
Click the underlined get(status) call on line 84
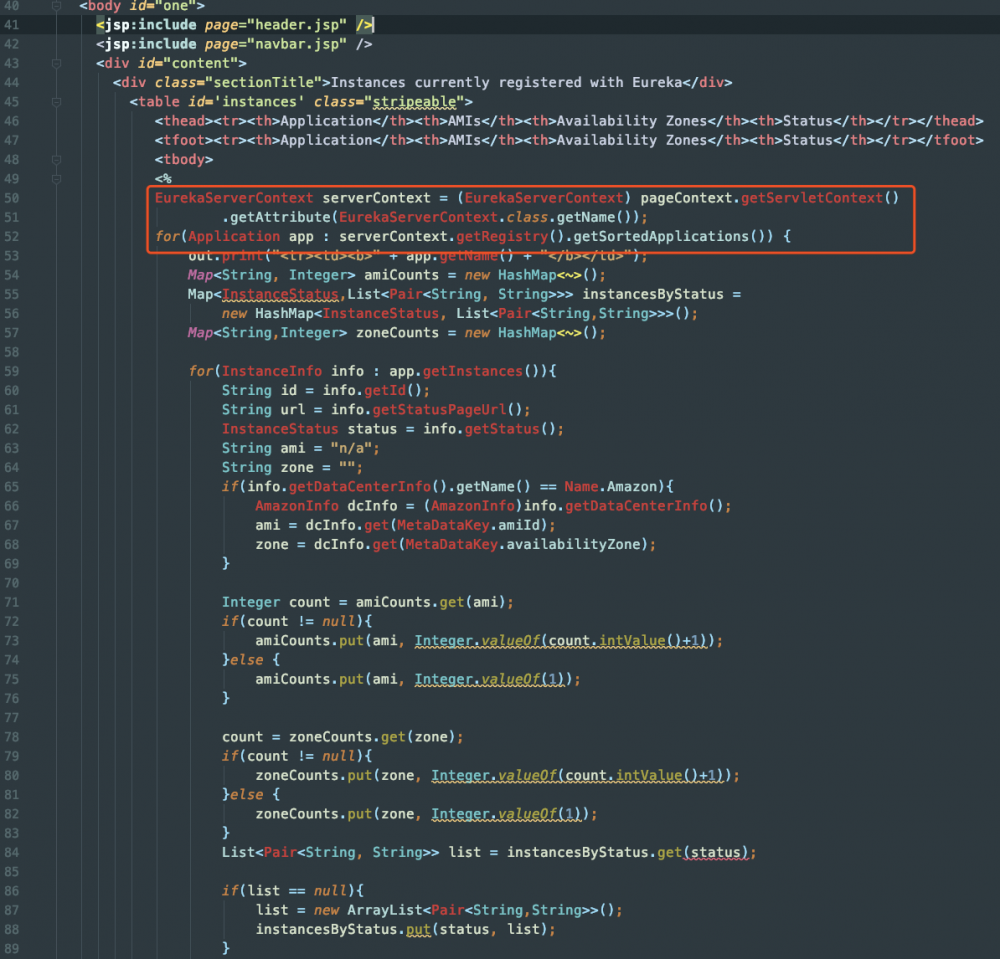click(702, 853)
